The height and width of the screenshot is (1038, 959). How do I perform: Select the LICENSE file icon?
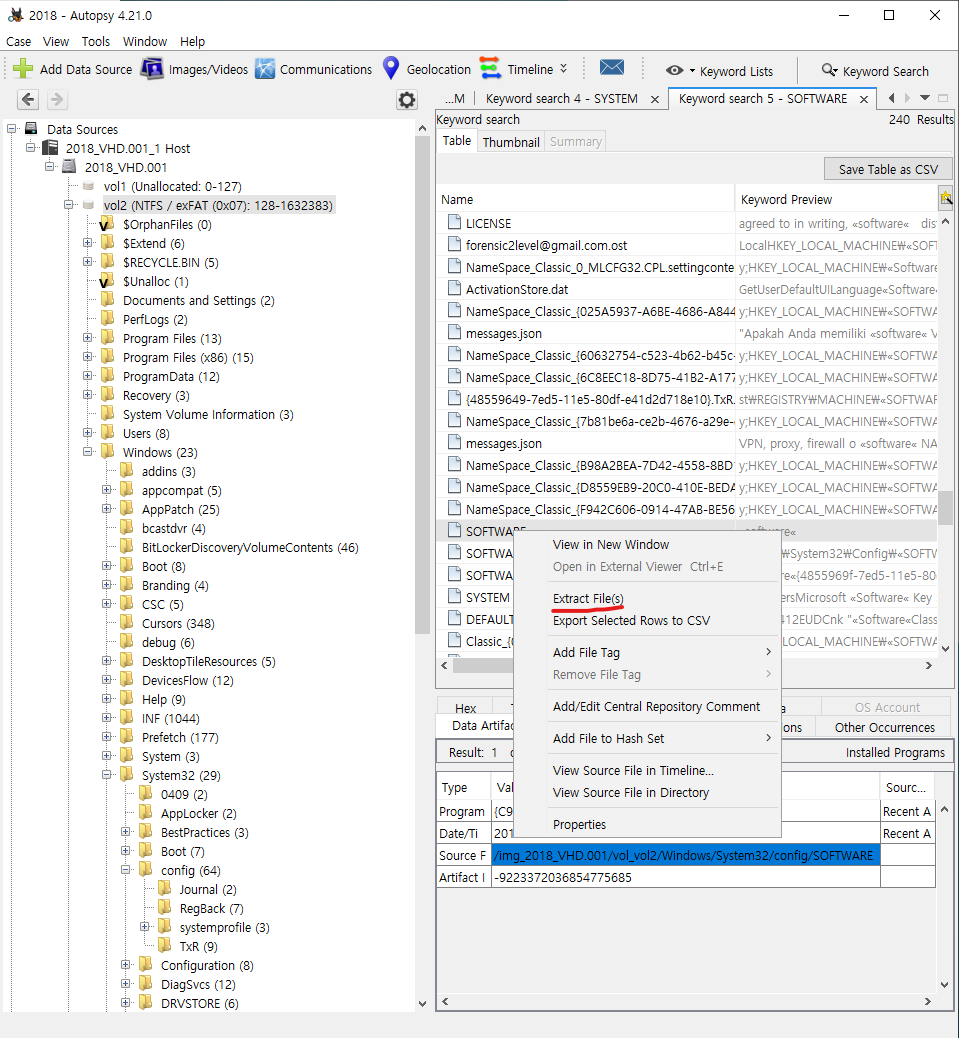click(454, 222)
